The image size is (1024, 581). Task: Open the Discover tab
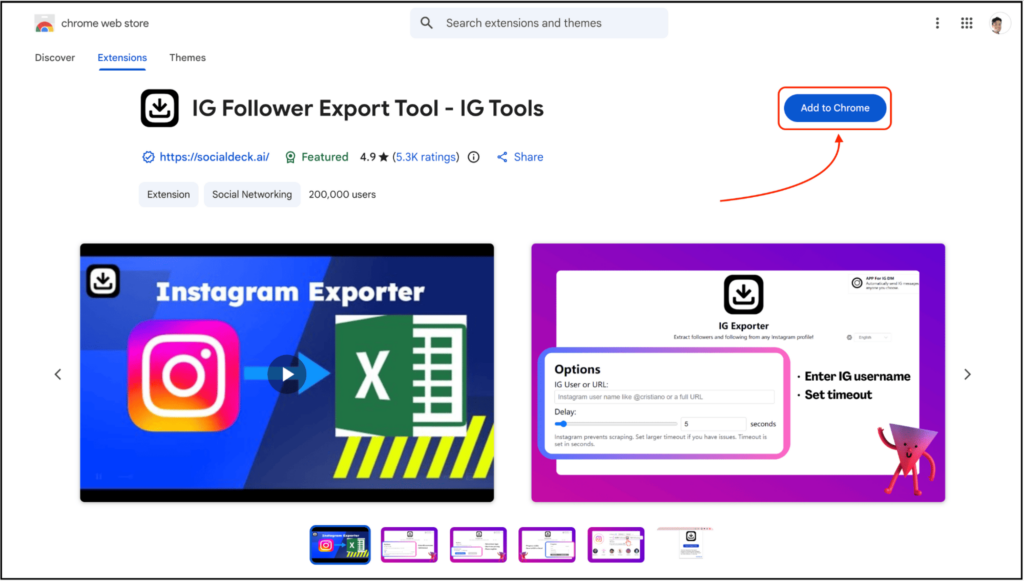point(55,58)
